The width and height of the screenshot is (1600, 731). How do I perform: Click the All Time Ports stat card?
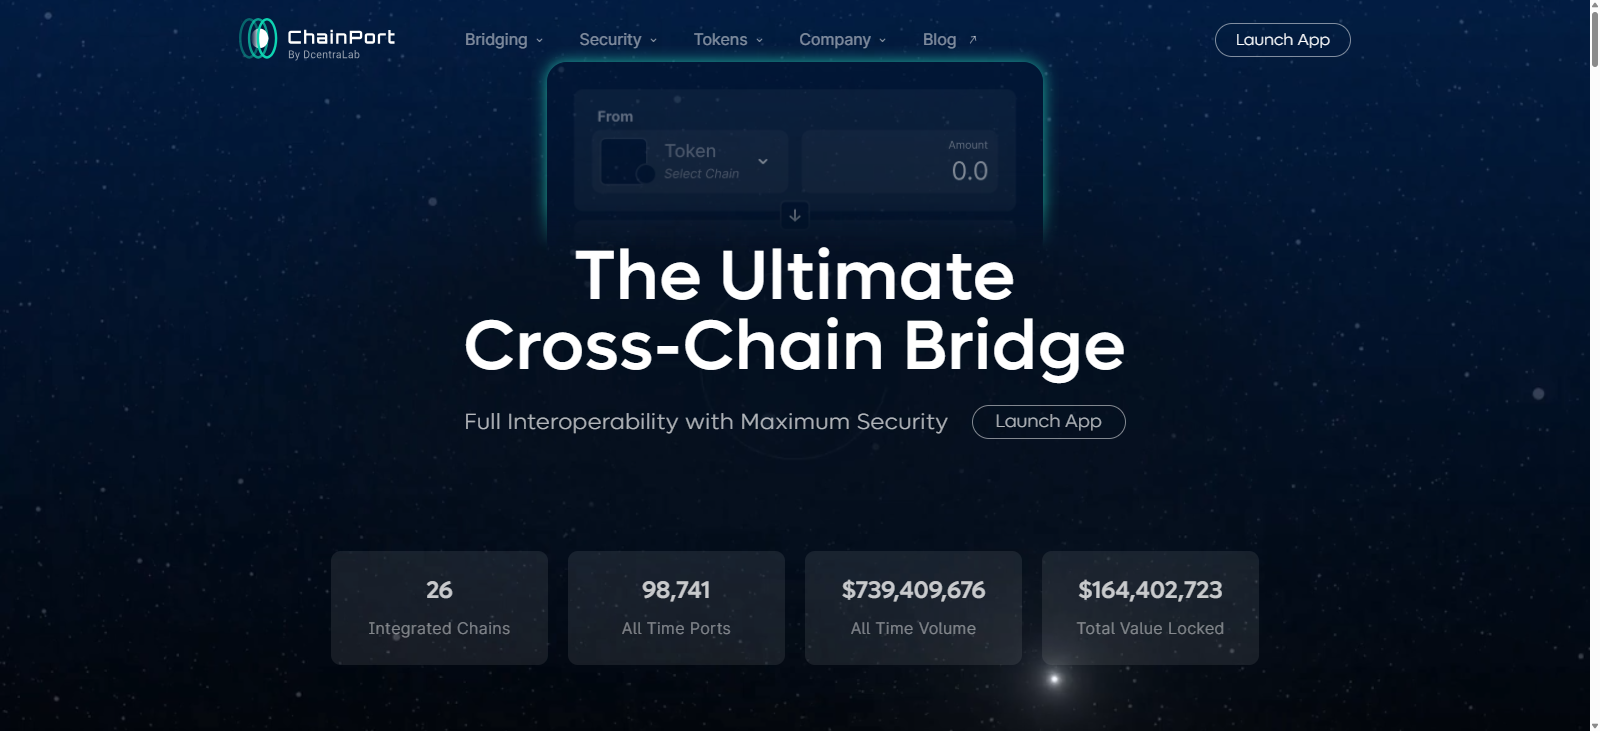click(x=675, y=607)
